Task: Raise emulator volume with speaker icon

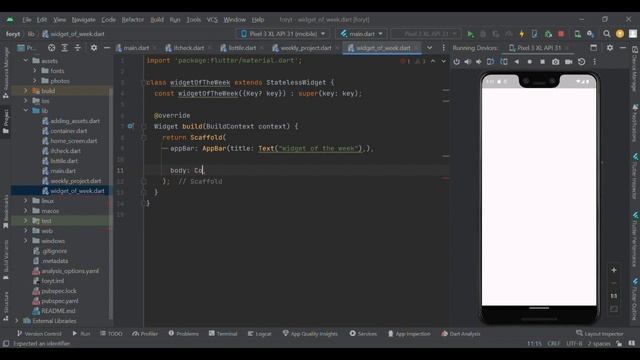Action: 467,62
